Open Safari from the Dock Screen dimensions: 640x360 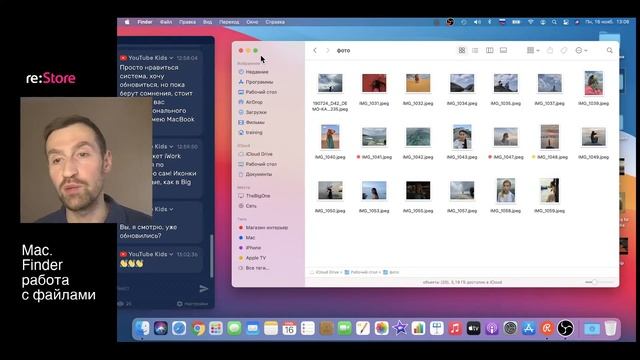pos(179,328)
